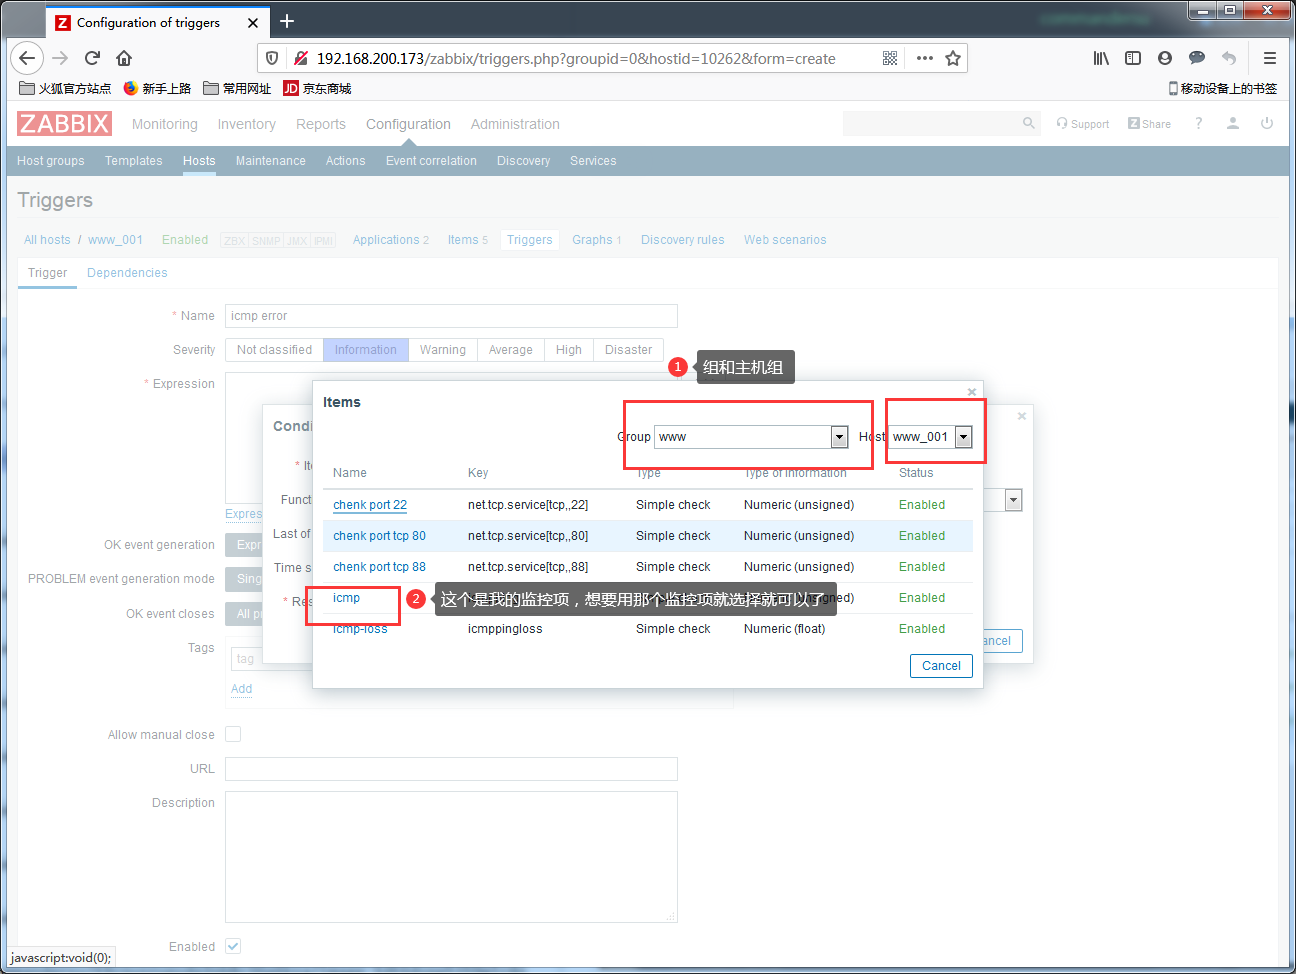Screen dimensions: 1296x974
Task: Open the Web scenarios link
Action: click(x=785, y=240)
